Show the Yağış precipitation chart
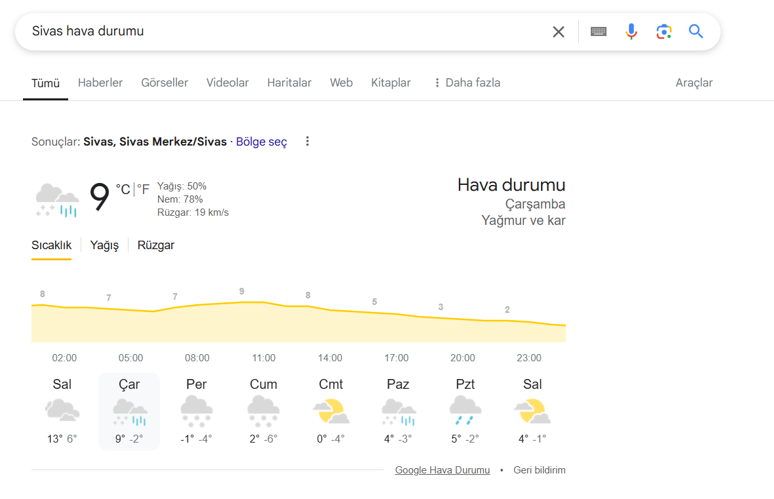 [x=104, y=245]
